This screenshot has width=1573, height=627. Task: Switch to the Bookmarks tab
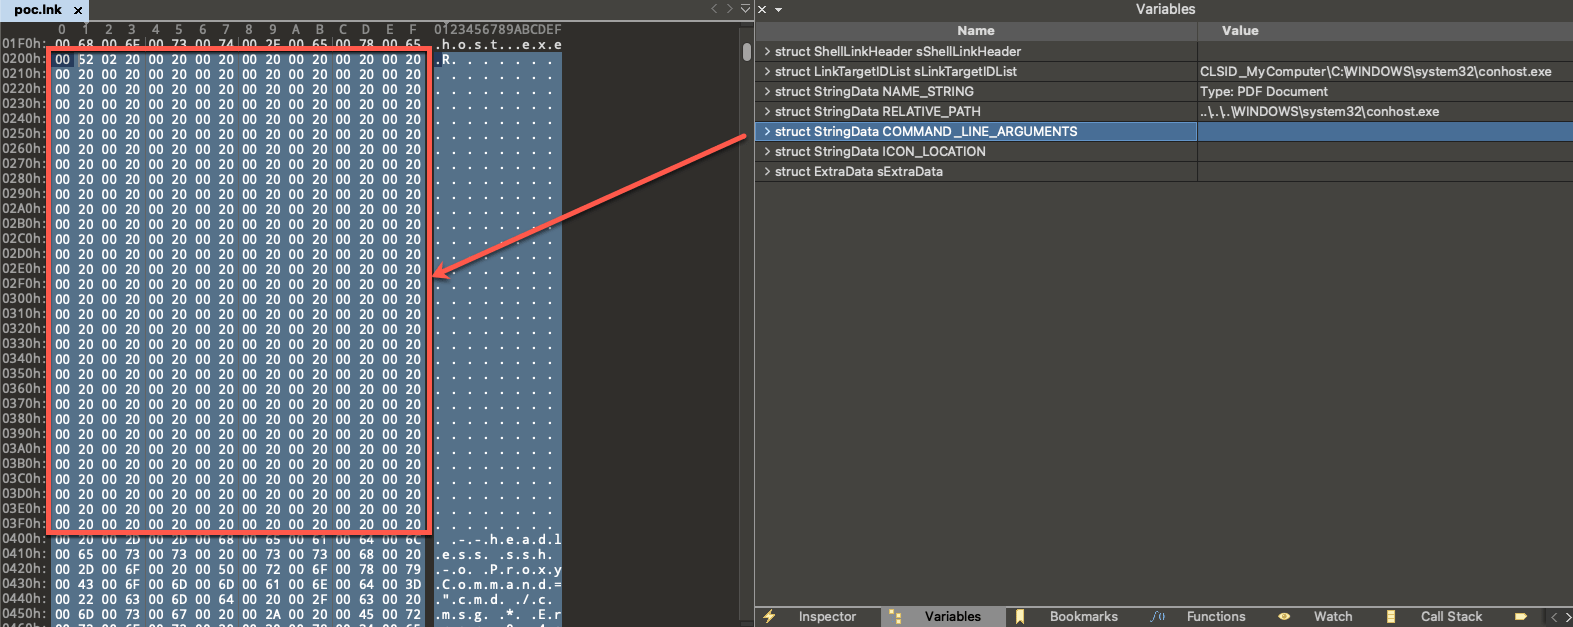click(x=1083, y=617)
